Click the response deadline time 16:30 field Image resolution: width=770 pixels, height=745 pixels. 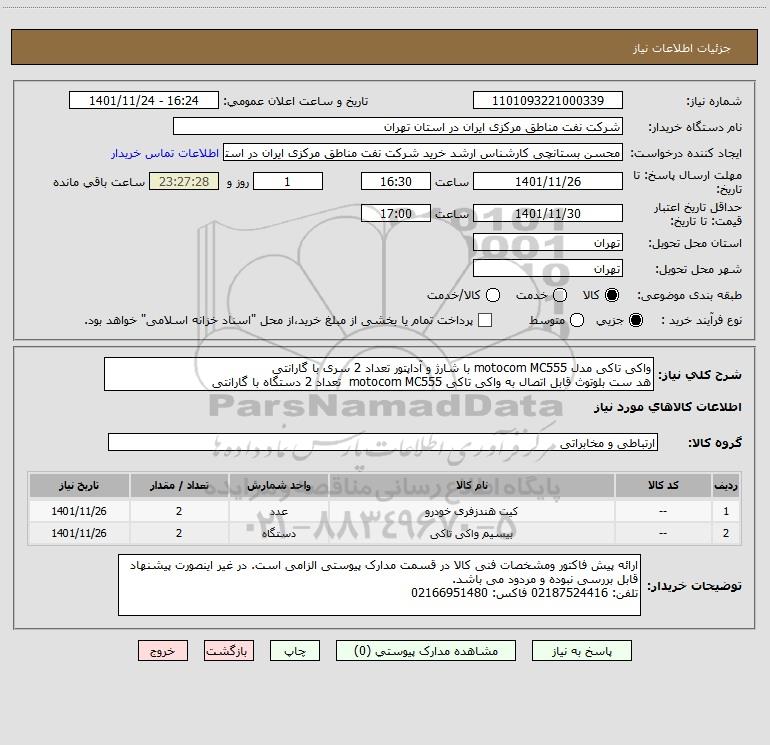396,181
